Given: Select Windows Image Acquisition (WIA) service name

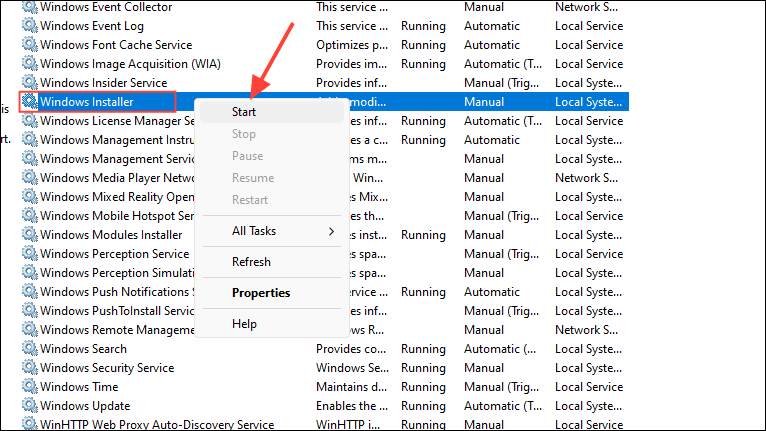Looking at the screenshot, I should [130, 64].
